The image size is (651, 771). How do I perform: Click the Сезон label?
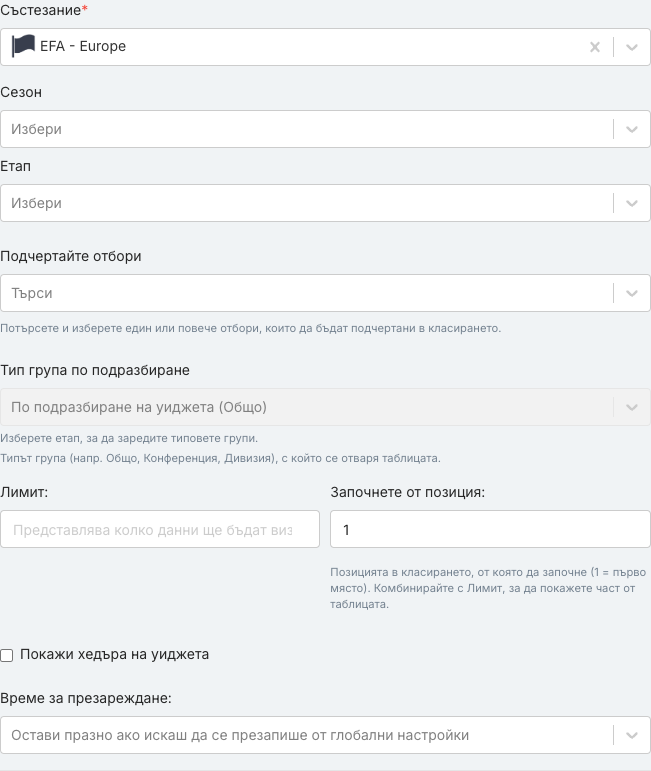click(x=21, y=92)
